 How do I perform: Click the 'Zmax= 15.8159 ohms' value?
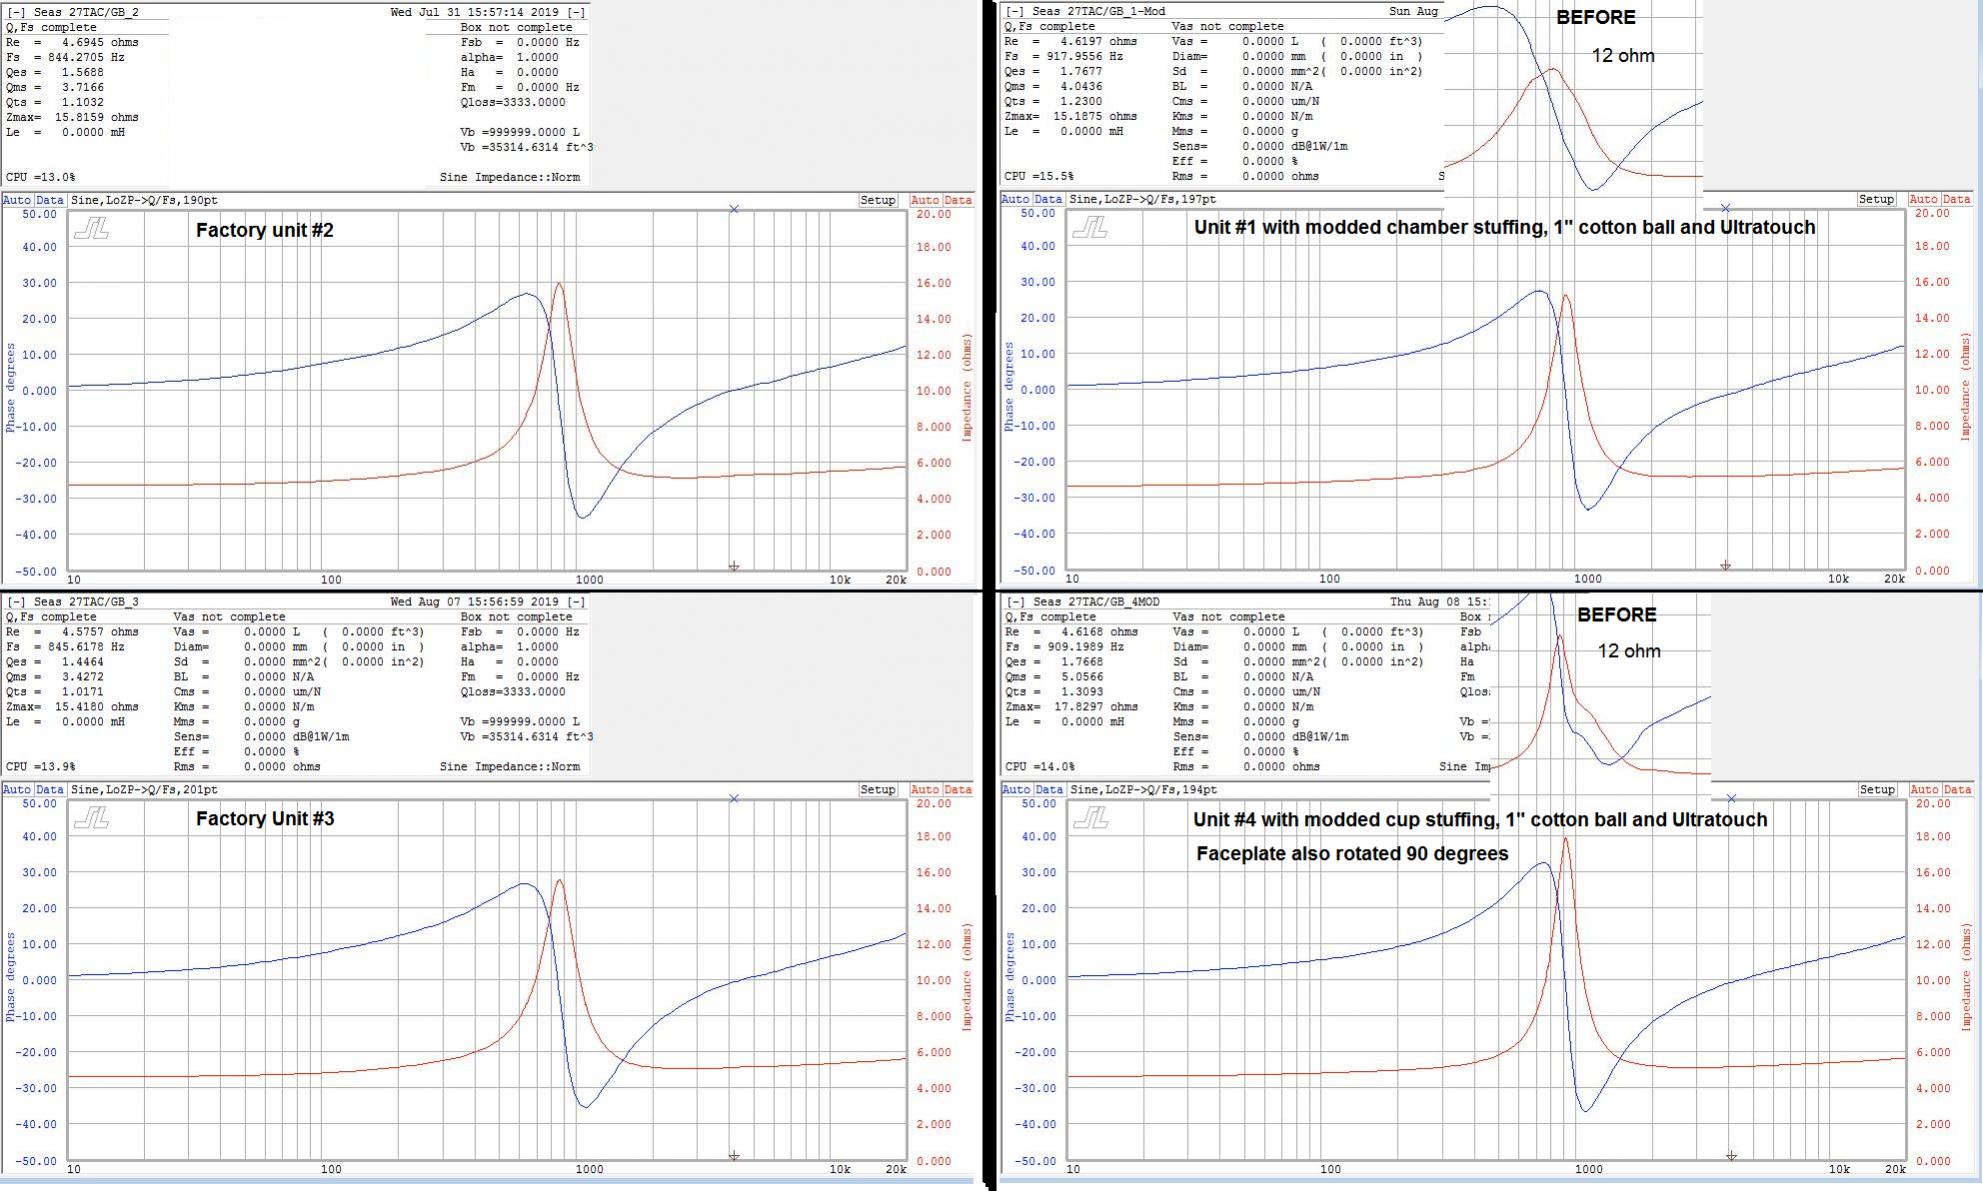coord(72,117)
